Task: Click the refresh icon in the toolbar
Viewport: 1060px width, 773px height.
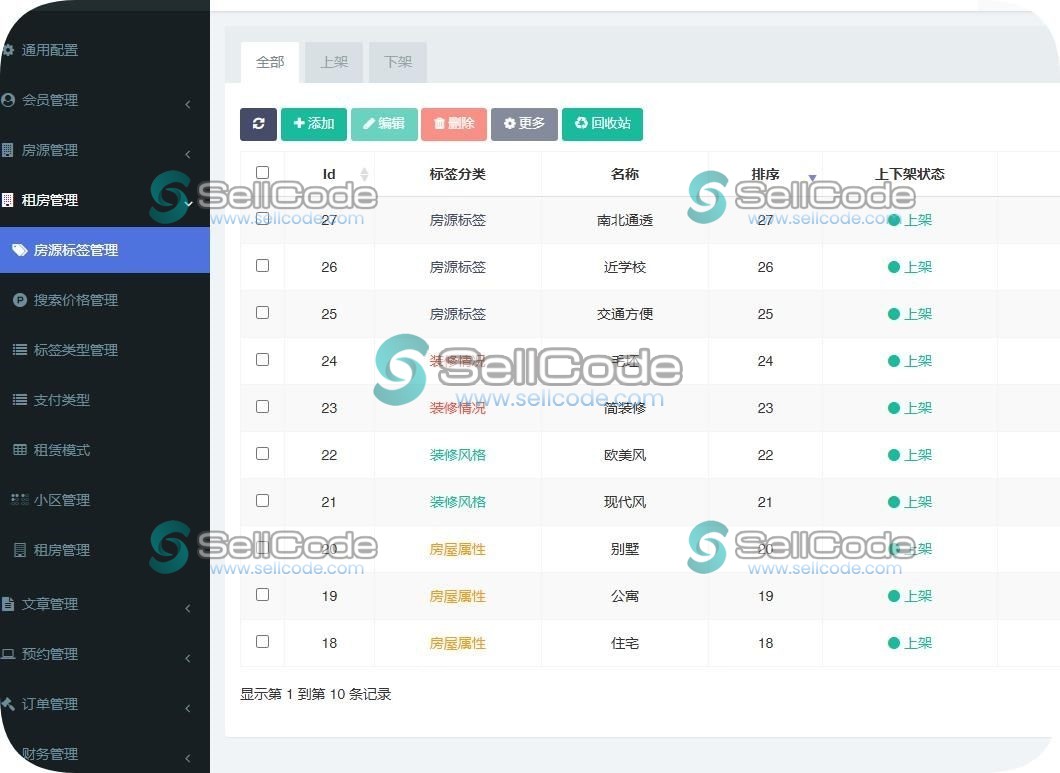Action: [258, 124]
